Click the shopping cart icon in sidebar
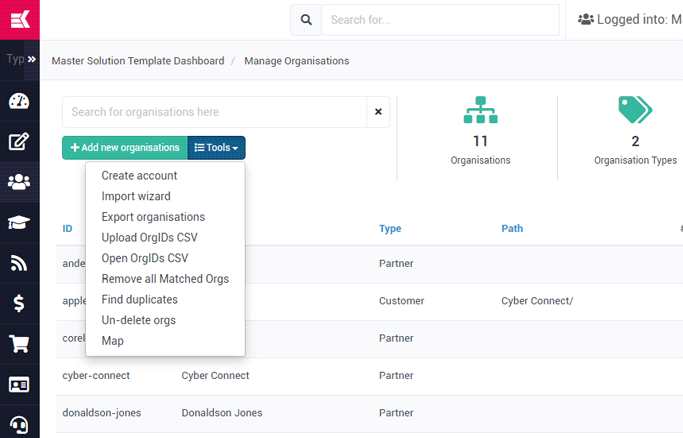Viewport: 683px width, 438px height. (x=19, y=344)
